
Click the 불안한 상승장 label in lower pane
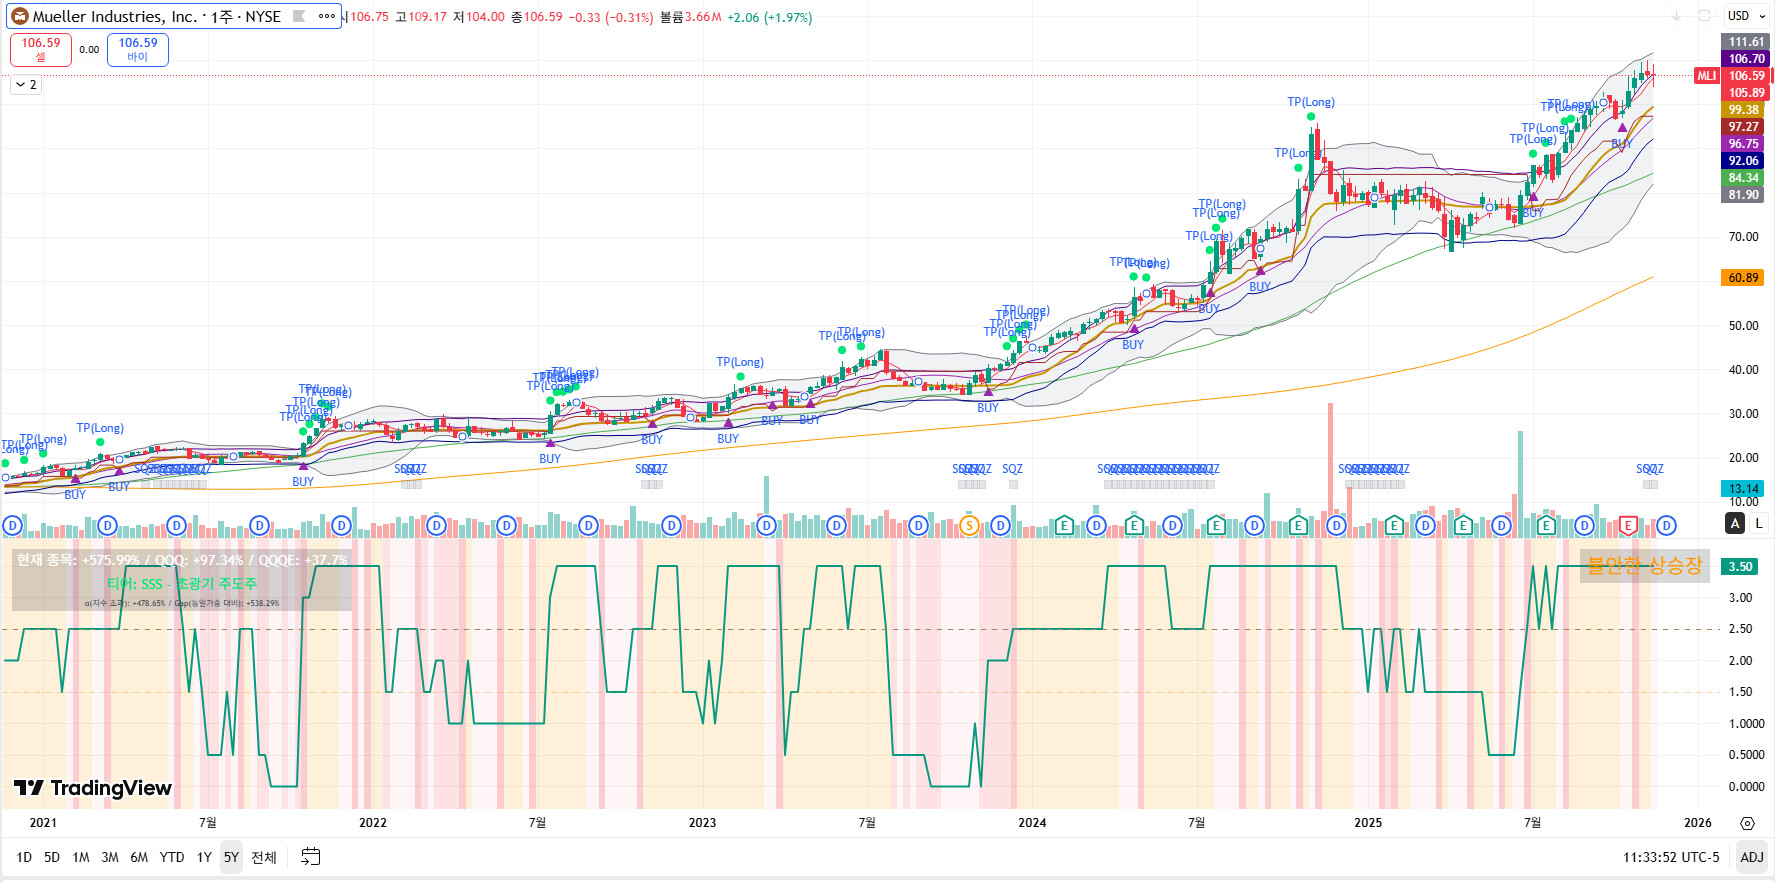point(1644,566)
